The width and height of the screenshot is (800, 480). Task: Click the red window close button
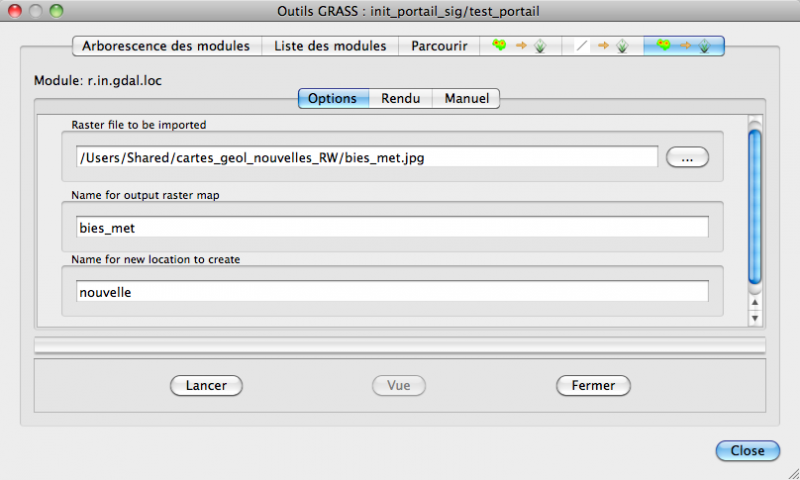click(x=15, y=11)
